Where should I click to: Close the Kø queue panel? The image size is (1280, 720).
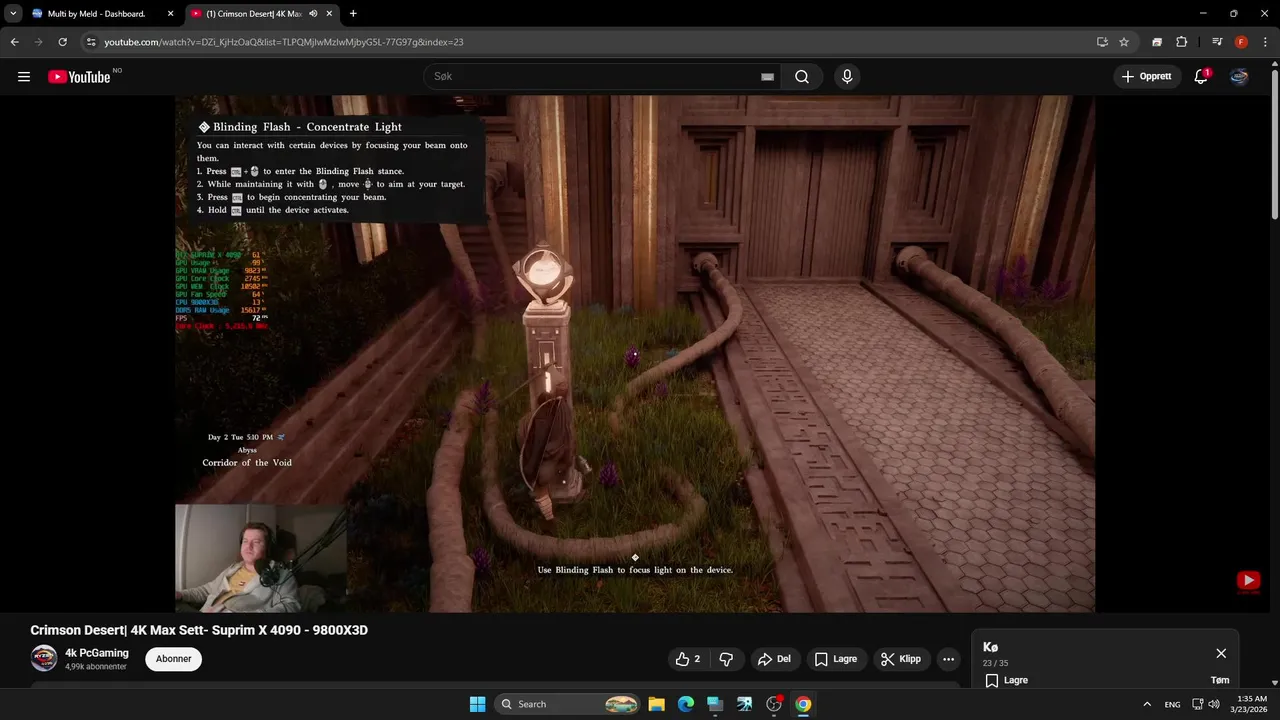tap(1221, 653)
